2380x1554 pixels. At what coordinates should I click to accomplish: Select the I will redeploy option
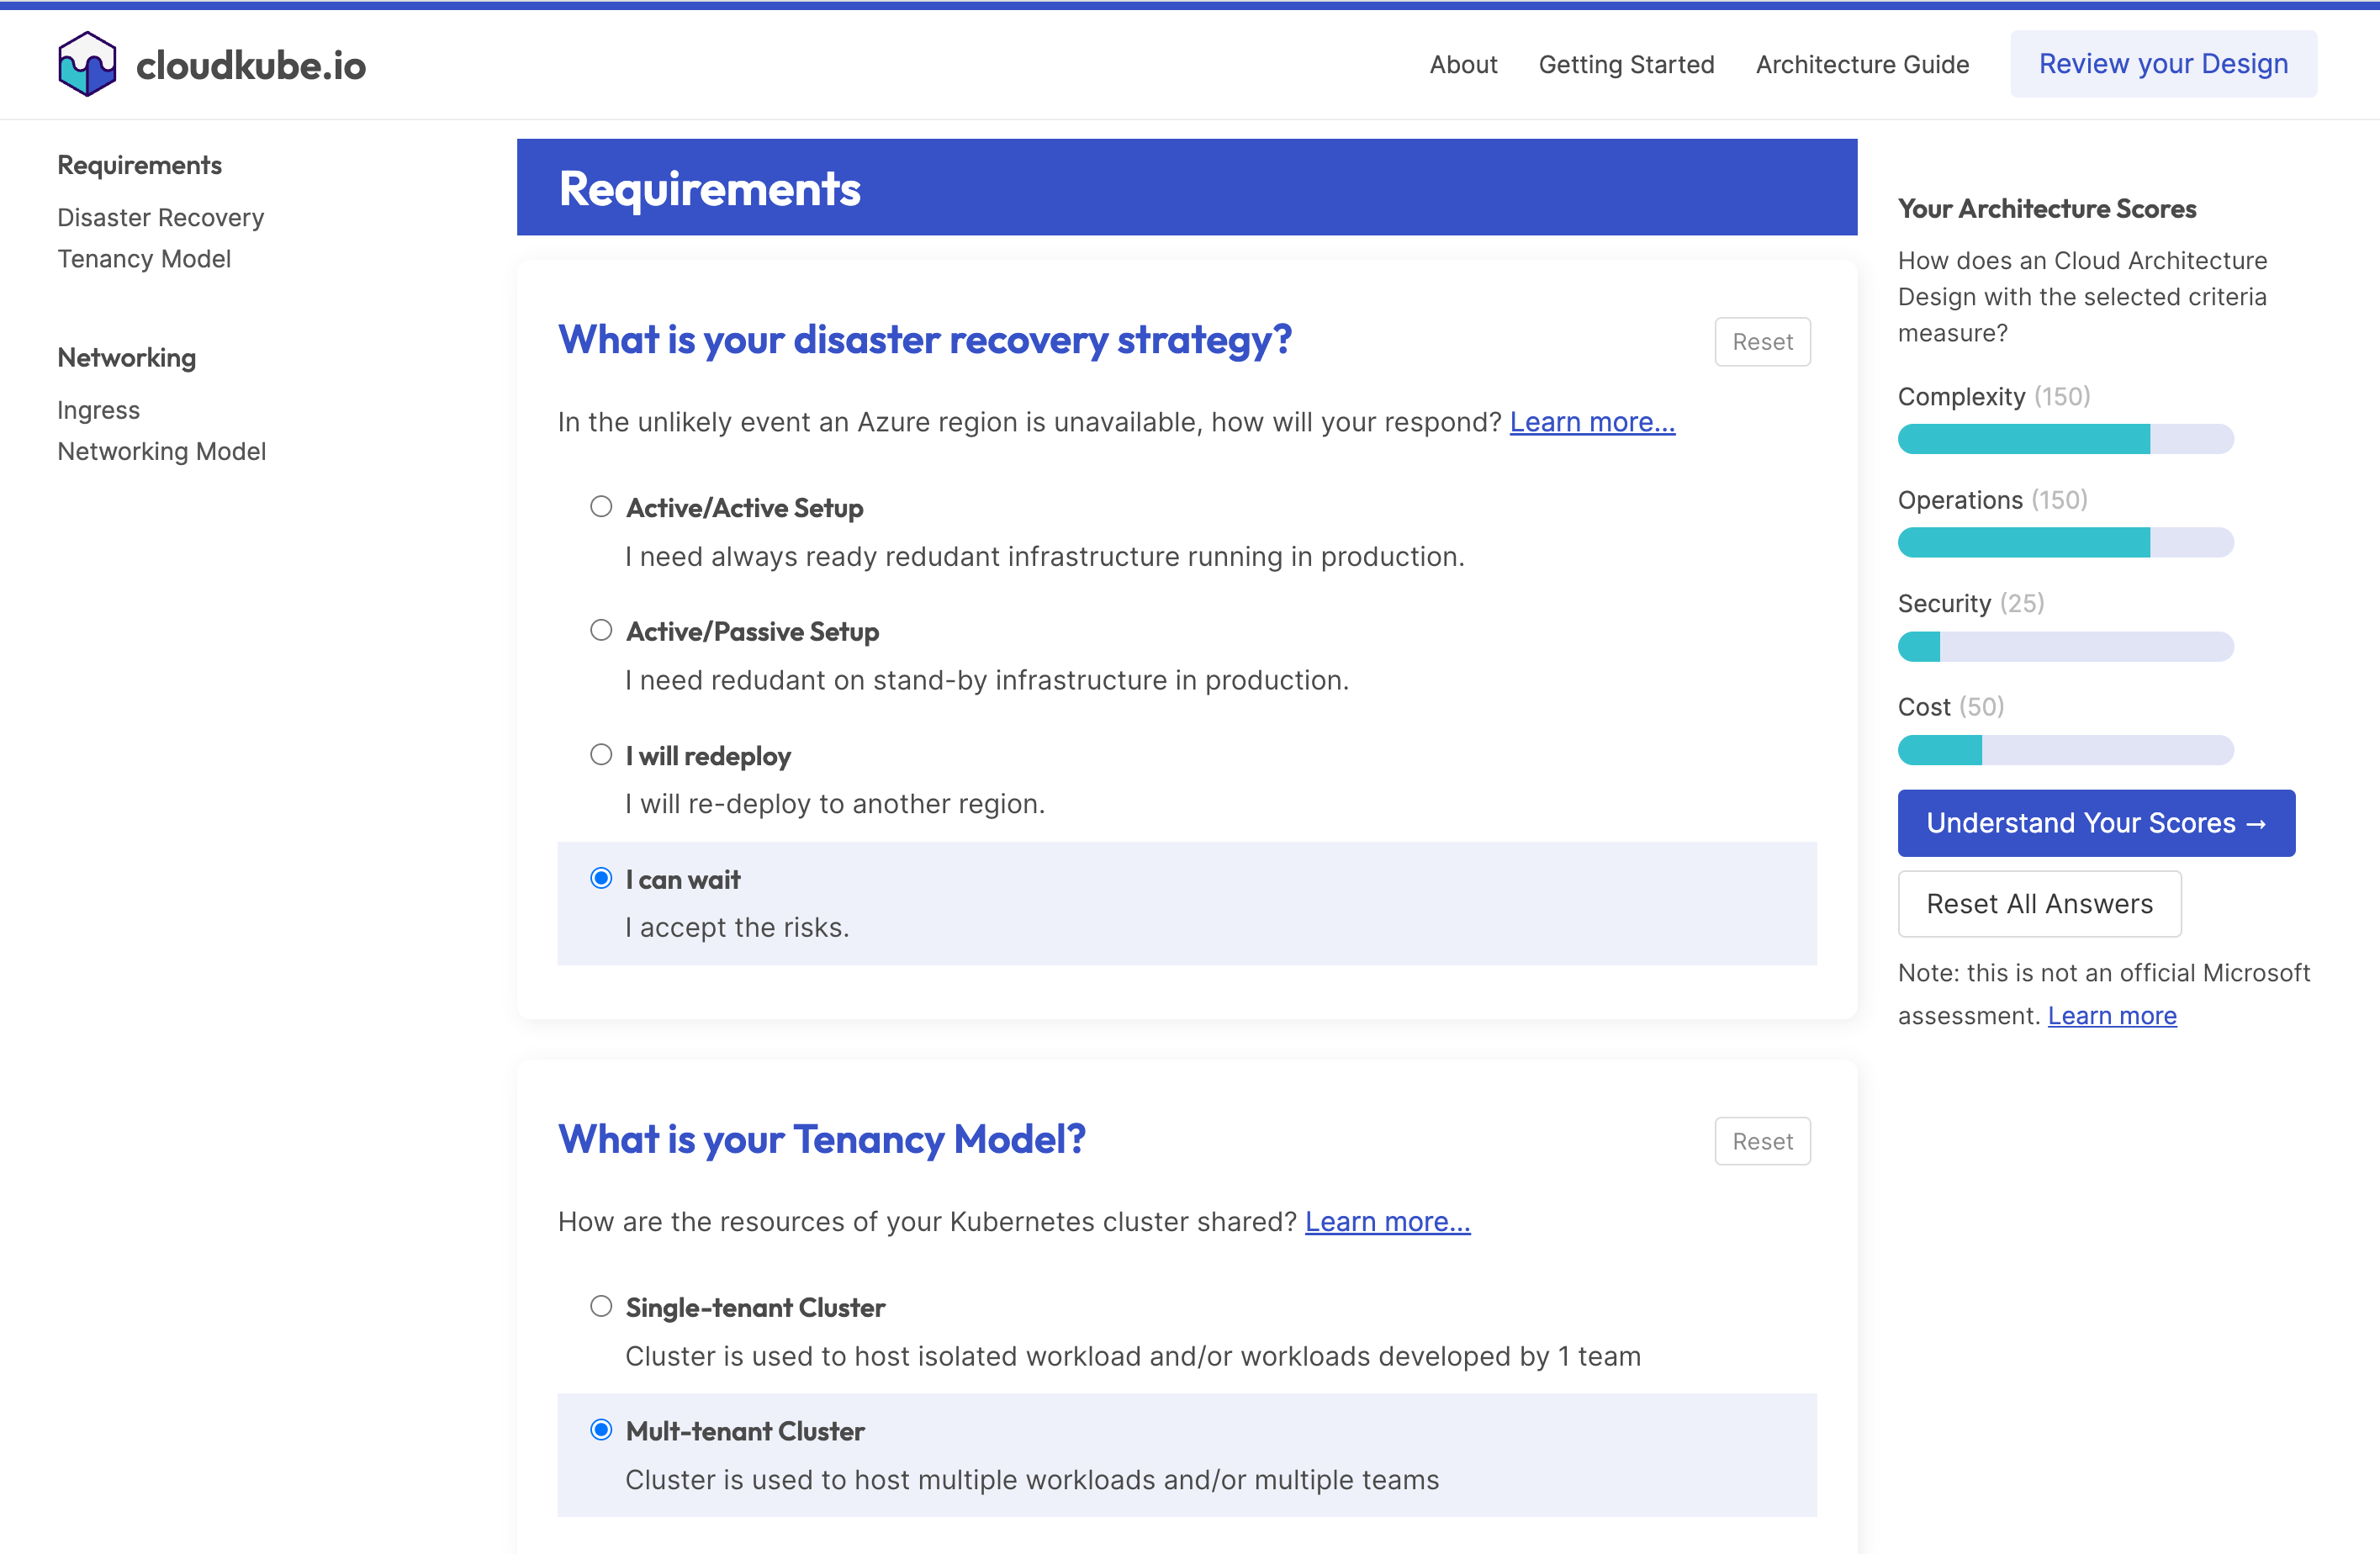coord(601,754)
